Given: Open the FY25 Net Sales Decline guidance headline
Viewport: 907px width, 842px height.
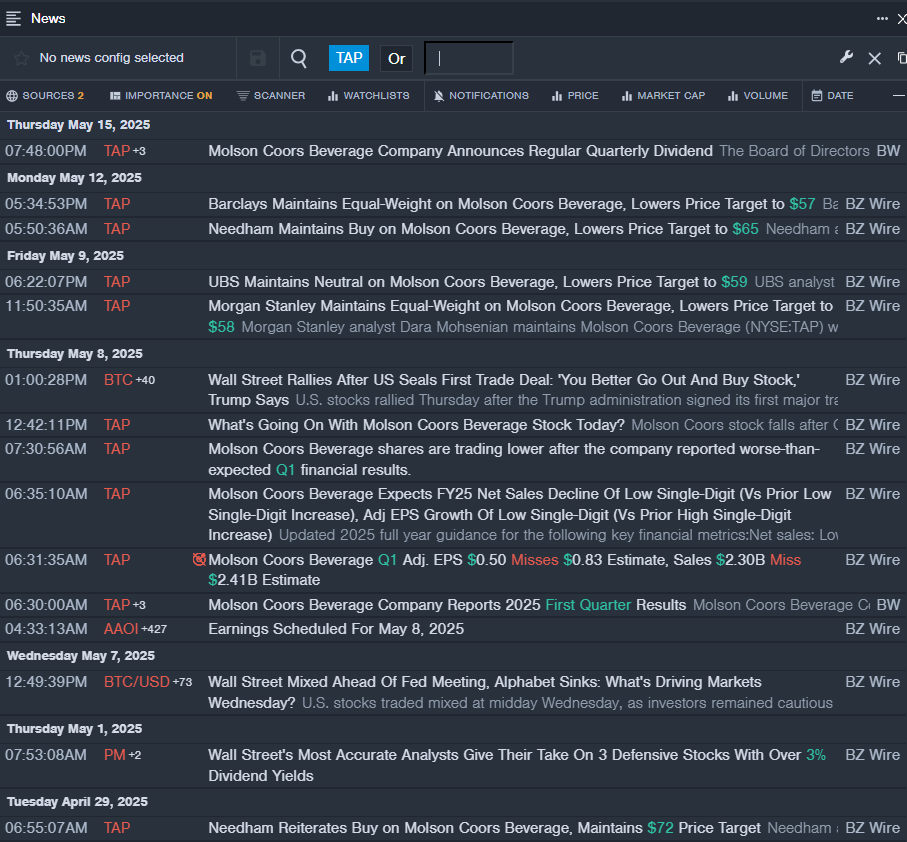Looking at the screenshot, I should (519, 514).
